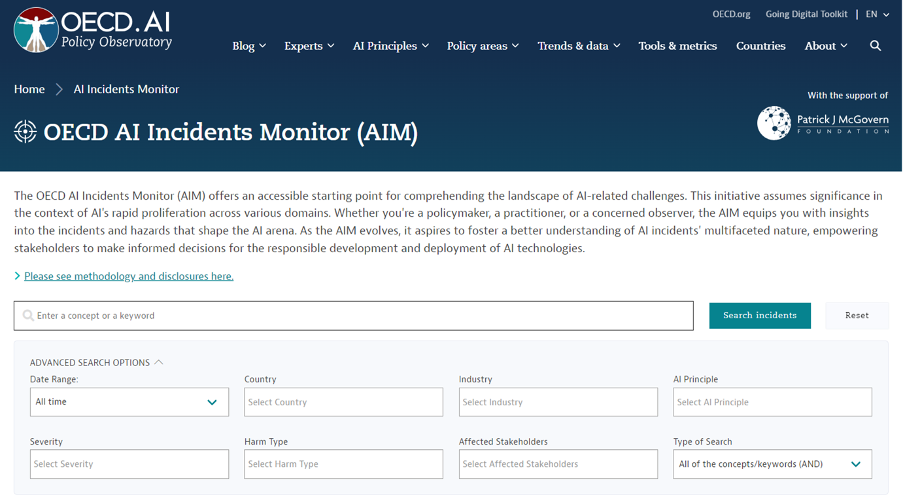Open the Select Country field
Image resolution: width=904 pixels, height=500 pixels.
pos(344,402)
